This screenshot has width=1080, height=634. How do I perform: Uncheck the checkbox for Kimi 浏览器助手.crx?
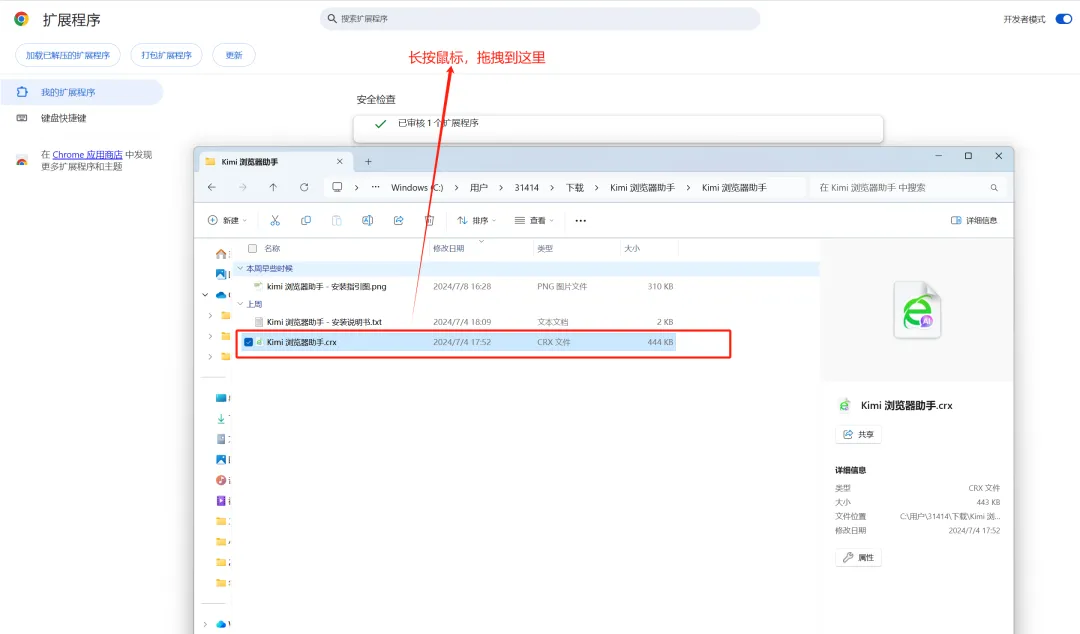(249, 342)
